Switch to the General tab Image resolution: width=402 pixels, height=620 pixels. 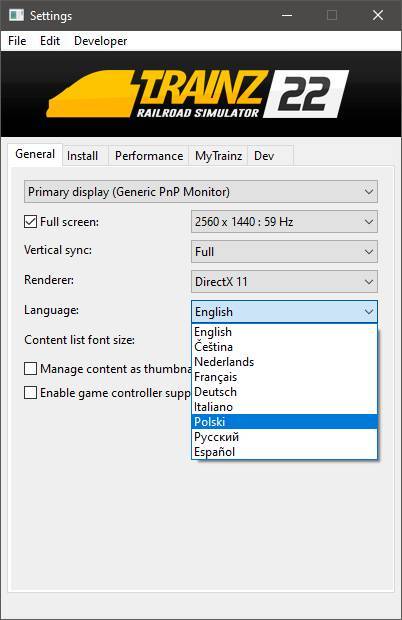coord(35,154)
